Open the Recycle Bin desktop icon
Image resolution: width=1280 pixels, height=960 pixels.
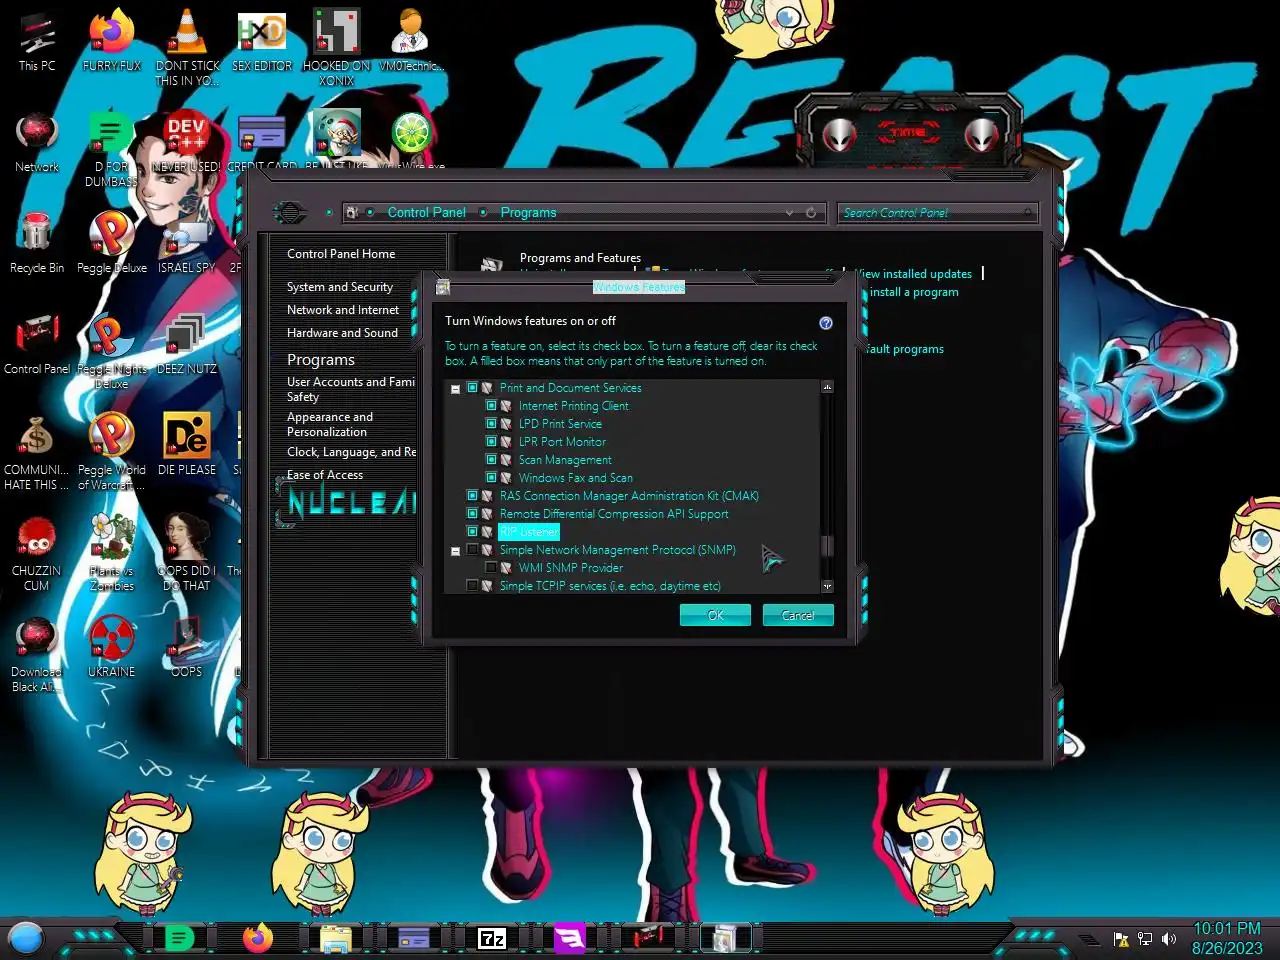37,243
